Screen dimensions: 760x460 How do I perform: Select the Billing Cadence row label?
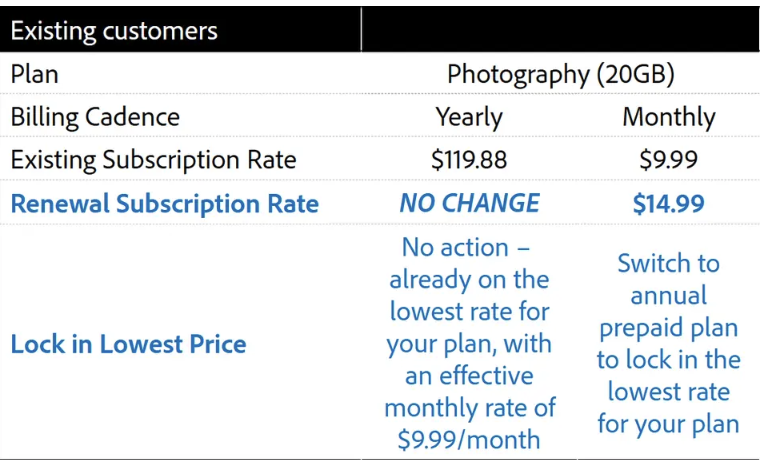(95, 117)
